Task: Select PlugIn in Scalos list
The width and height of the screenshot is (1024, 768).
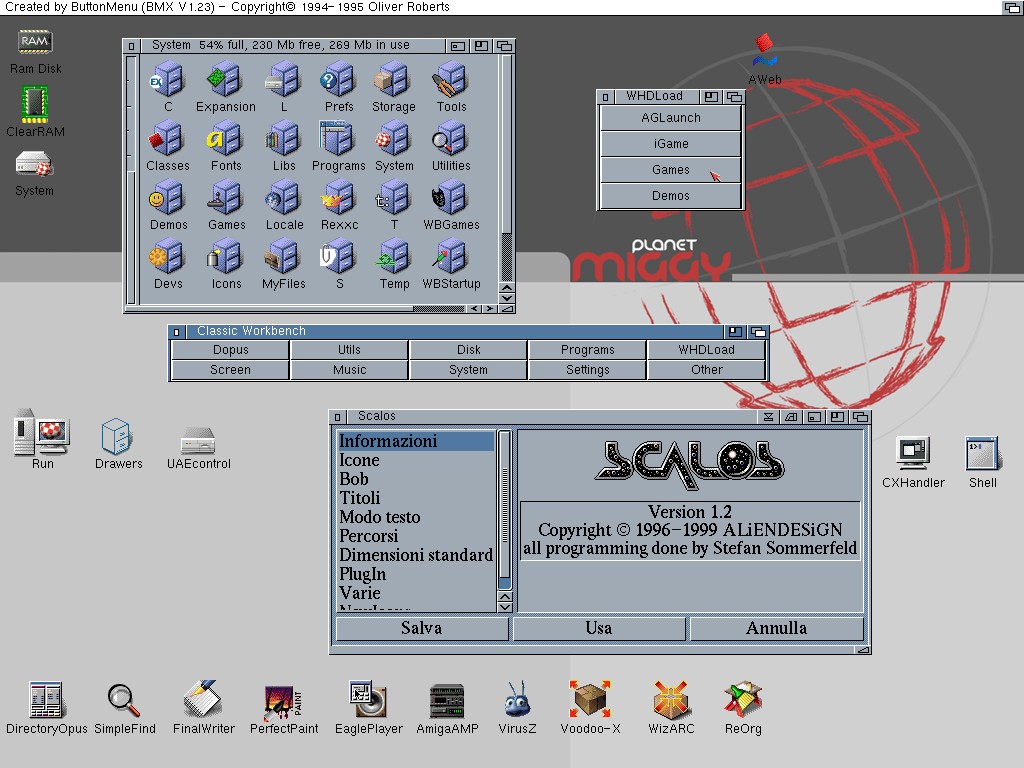Action: point(416,574)
